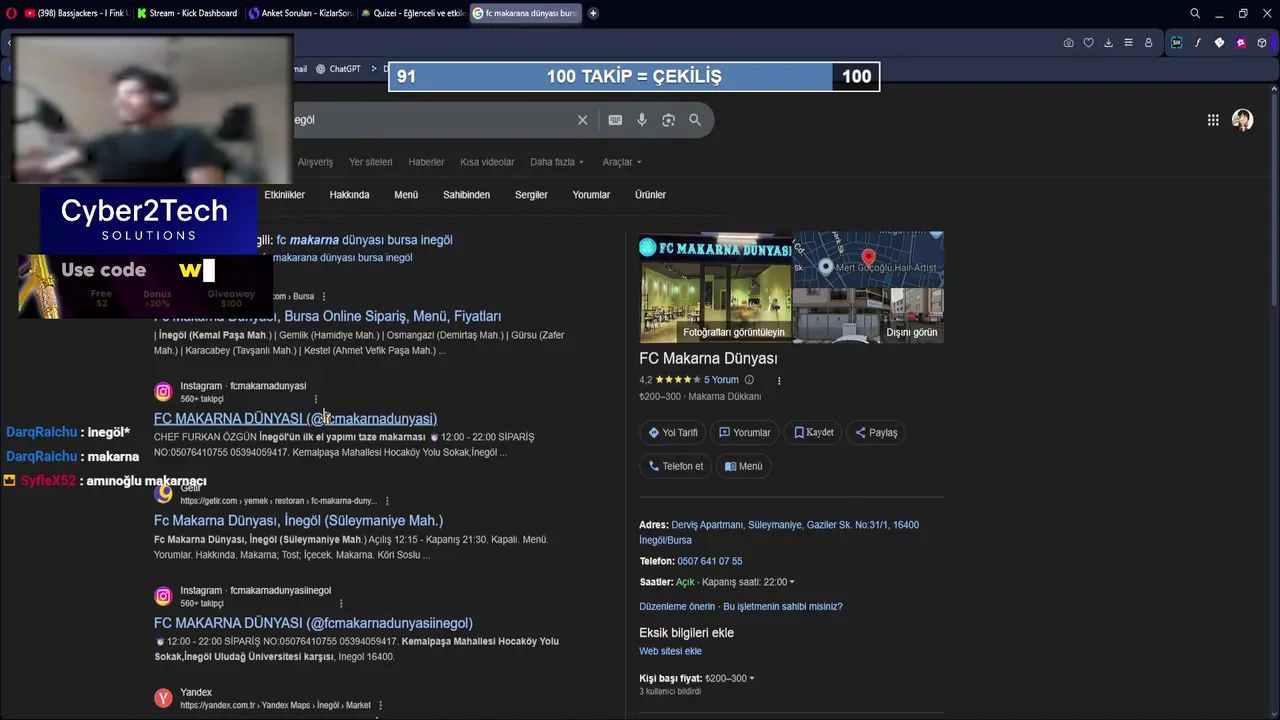Select the Yer siteleri search filter
1280x720 pixels.
(370, 162)
